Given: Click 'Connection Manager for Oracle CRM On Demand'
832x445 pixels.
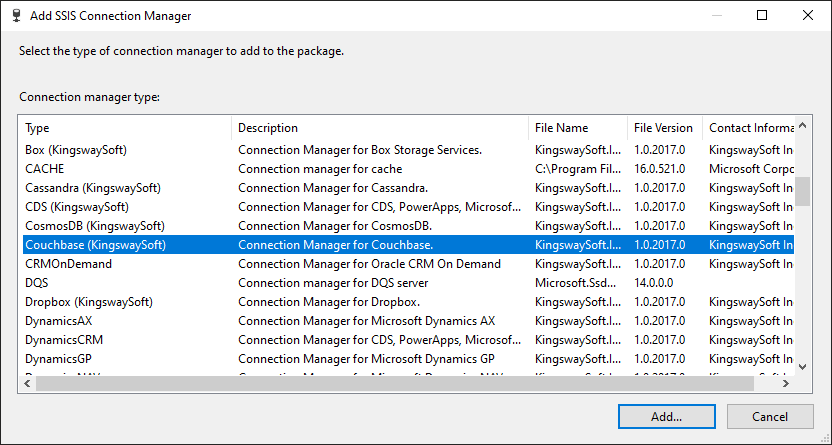Looking at the screenshot, I should pyautogui.click(x=370, y=264).
